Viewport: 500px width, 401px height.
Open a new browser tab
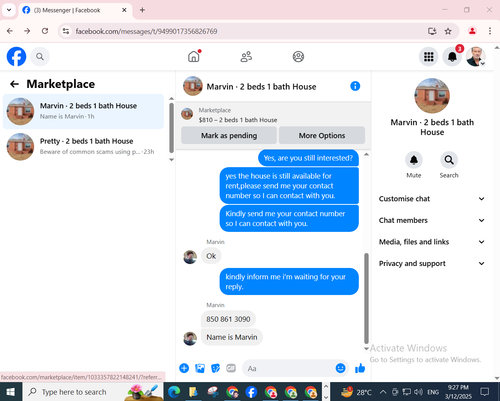click(142, 10)
